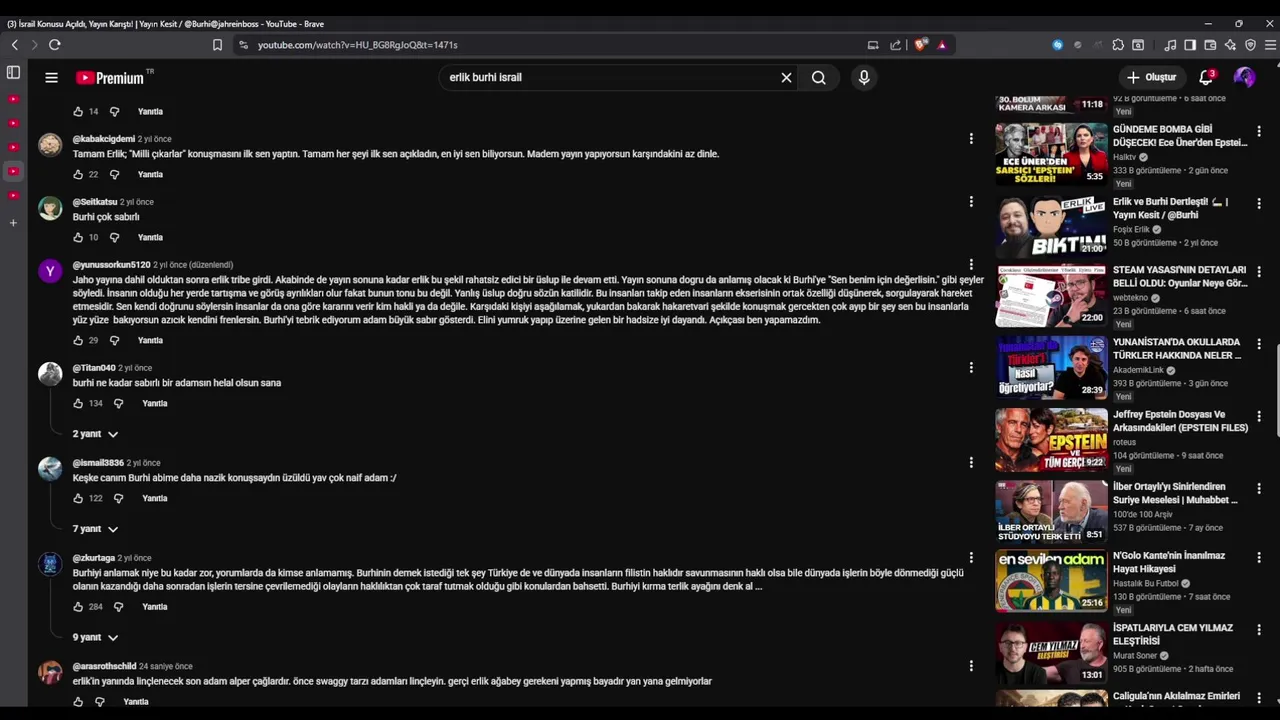Like @Titan040's comment with 134 likes
The image size is (1280, 720).
coord(78,403)
